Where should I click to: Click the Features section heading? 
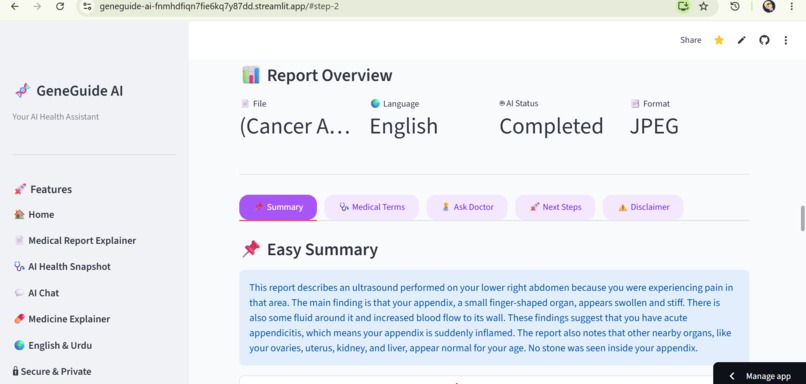coord(51,189)
